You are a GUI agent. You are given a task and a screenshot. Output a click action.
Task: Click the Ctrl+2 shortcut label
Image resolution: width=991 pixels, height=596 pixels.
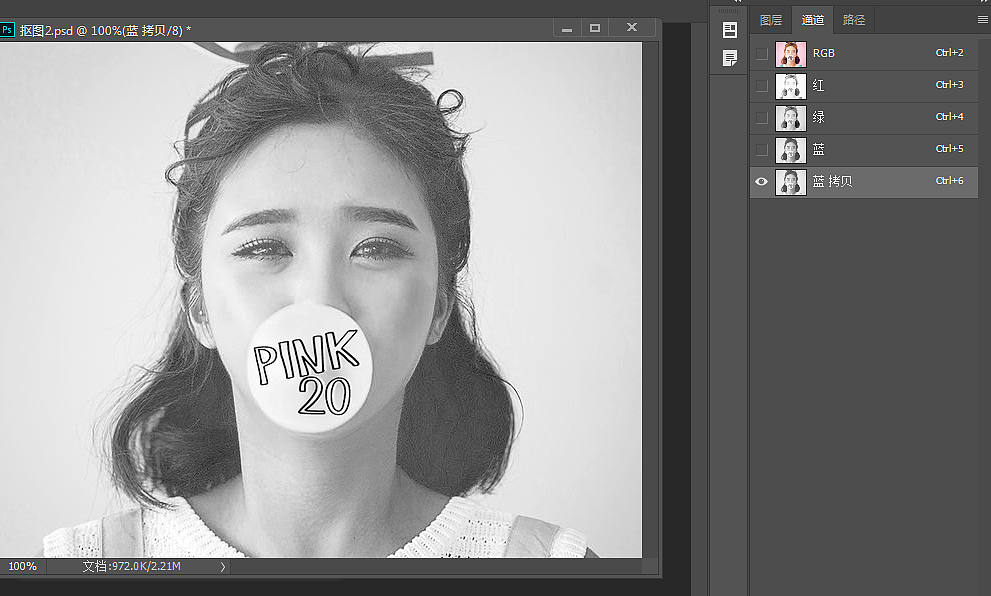tap(949, 52)
